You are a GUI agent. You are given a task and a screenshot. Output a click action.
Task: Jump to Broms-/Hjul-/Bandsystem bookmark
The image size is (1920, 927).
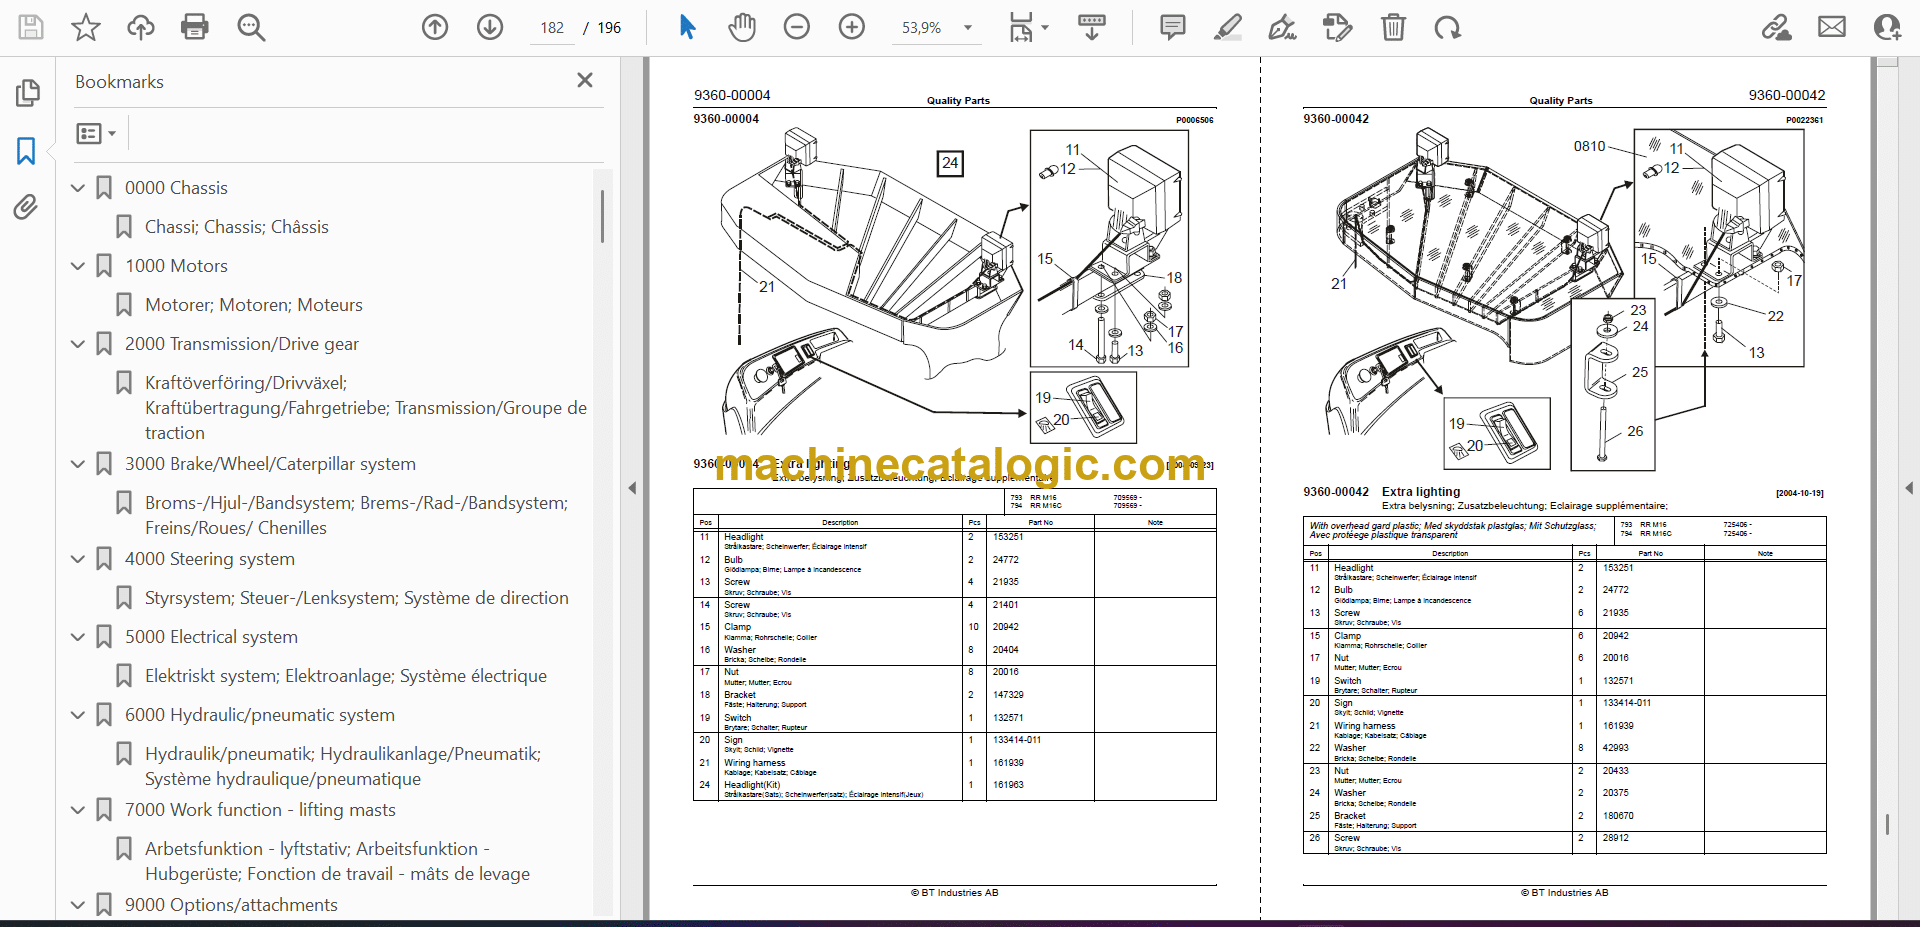[356, 515]
